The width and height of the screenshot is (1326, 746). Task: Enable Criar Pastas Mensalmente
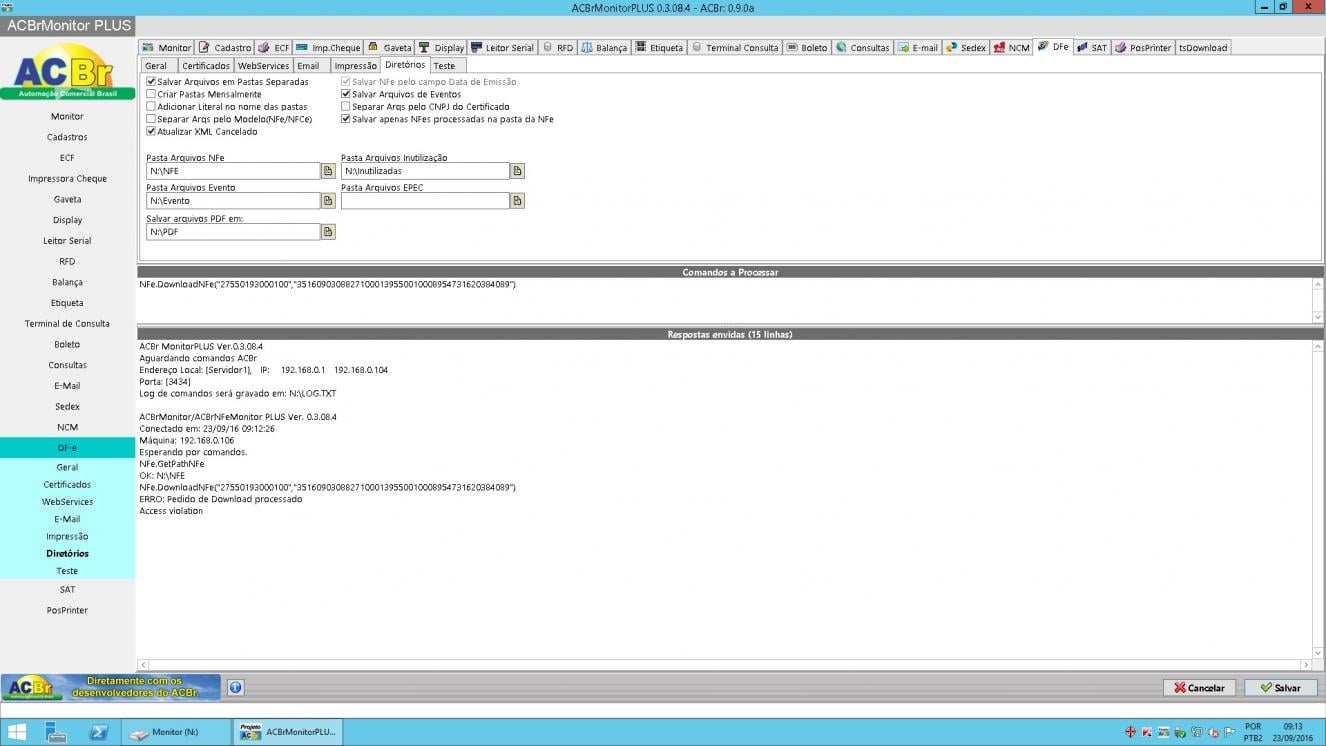(203, 94)
